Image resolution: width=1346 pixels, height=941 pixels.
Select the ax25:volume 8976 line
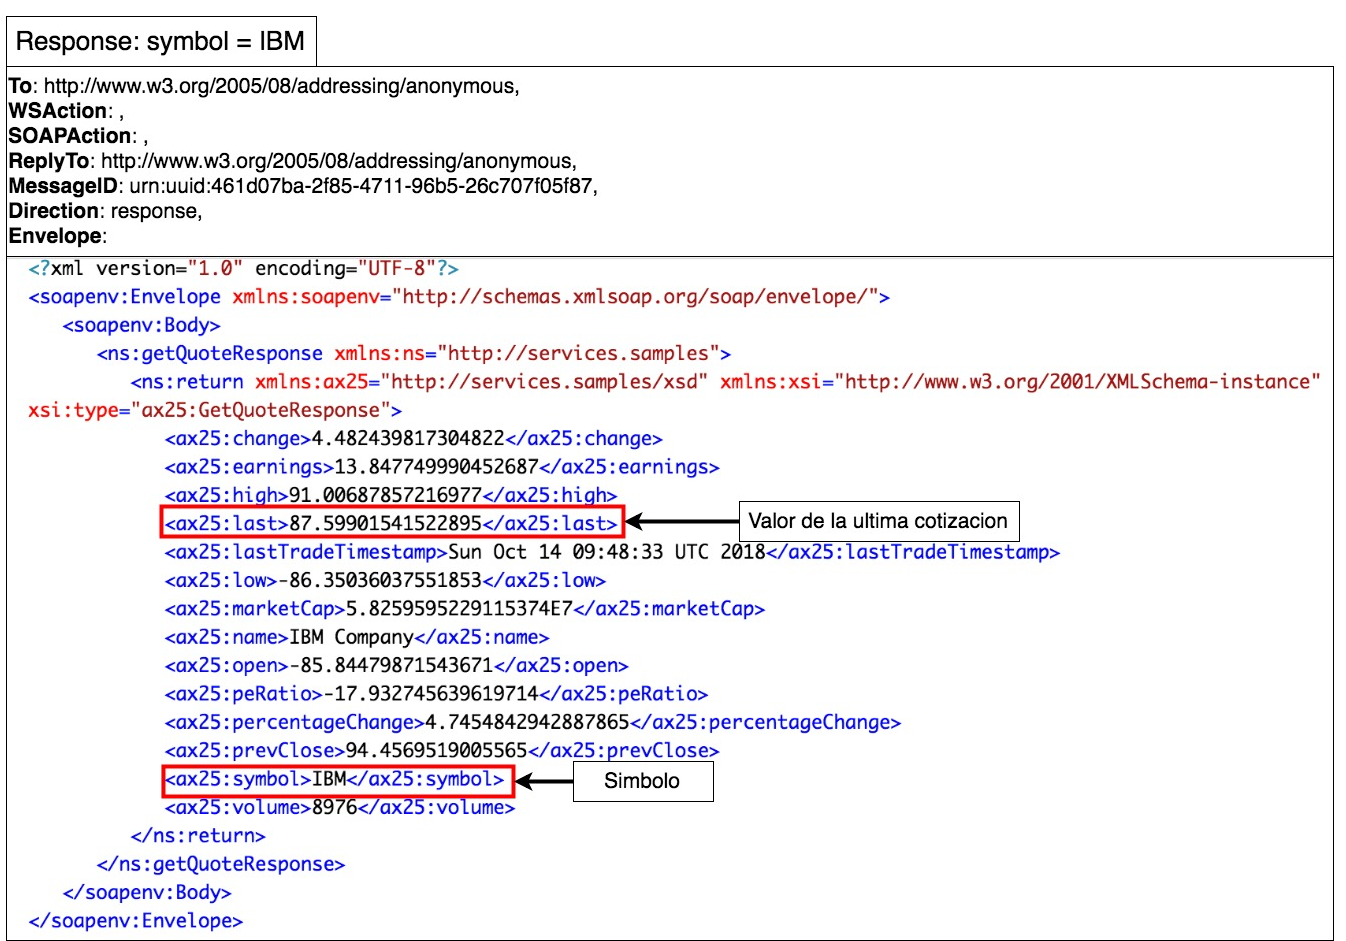339,807
